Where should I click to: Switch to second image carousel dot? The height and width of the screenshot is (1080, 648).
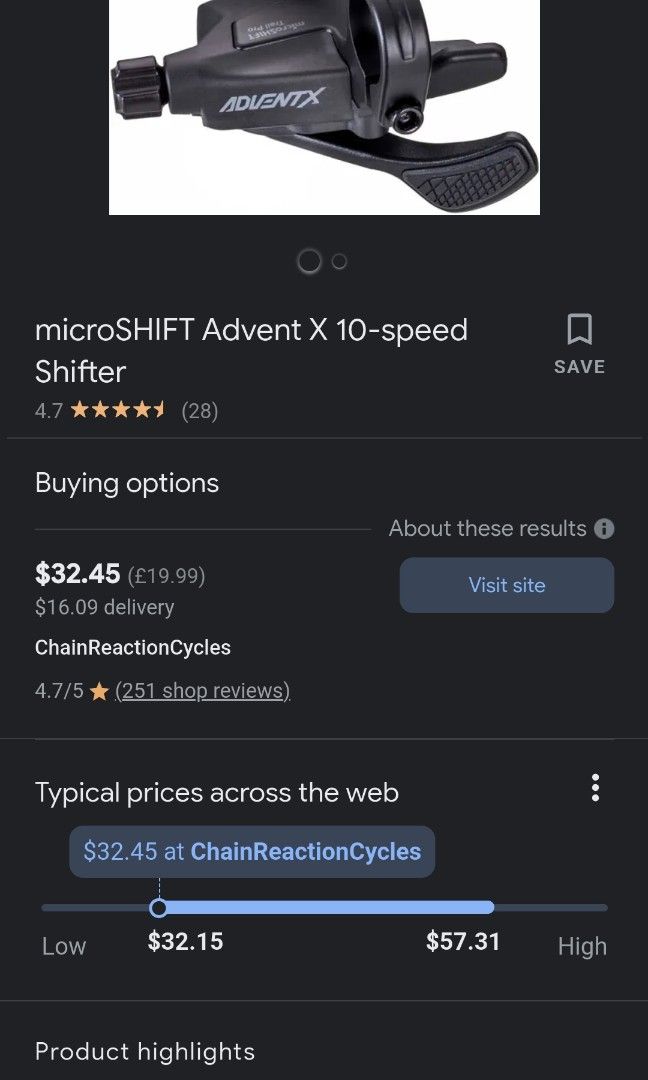[339, 261]
